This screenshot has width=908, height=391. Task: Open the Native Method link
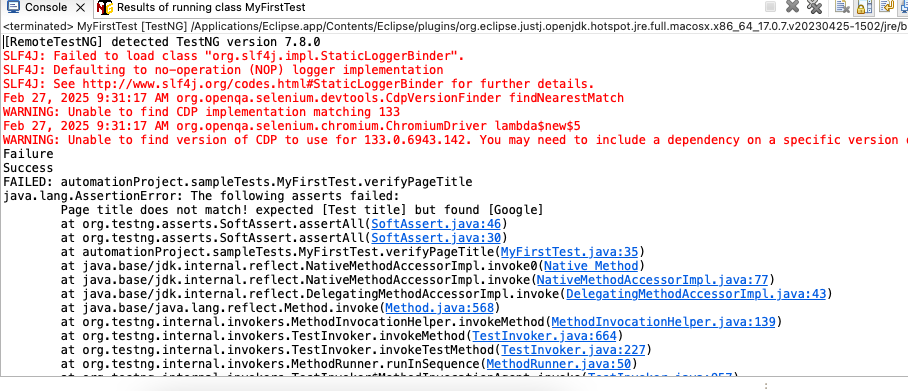point(591,265)
